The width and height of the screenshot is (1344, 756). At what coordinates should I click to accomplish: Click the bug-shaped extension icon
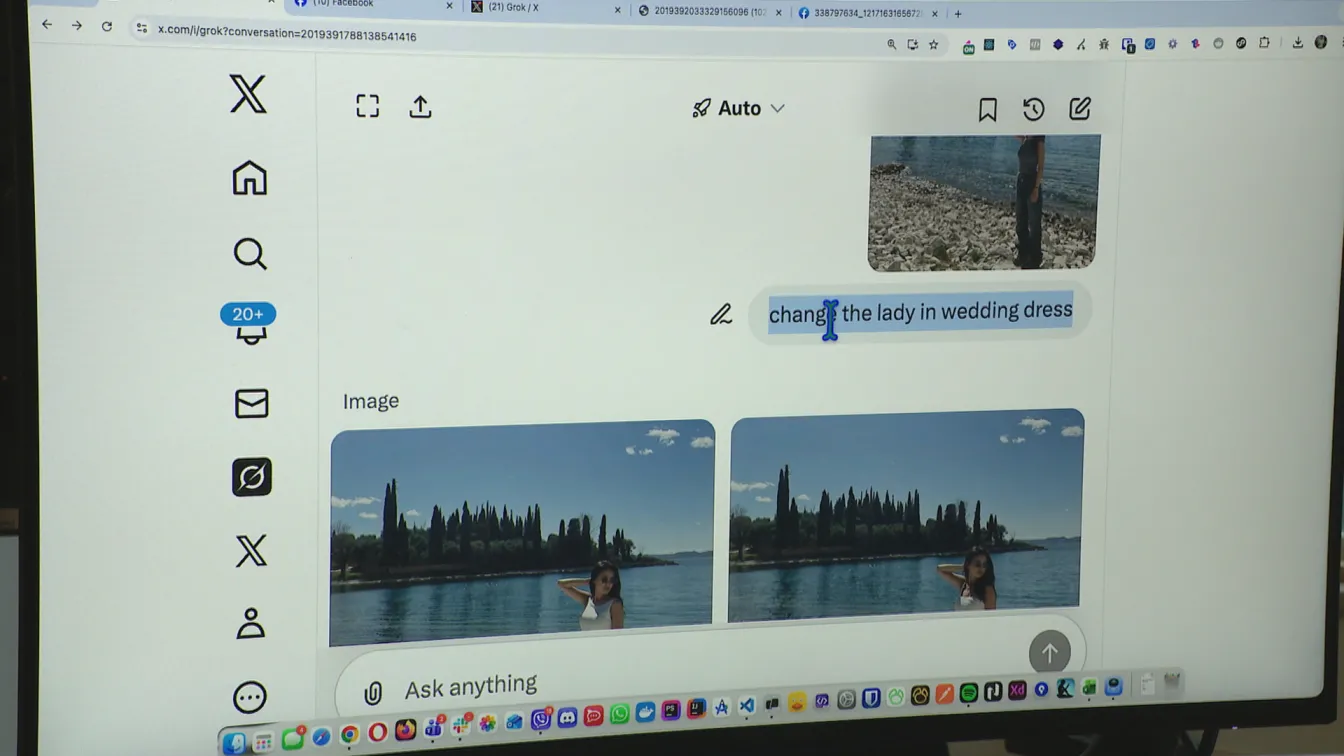click(x=1104, y=44)
